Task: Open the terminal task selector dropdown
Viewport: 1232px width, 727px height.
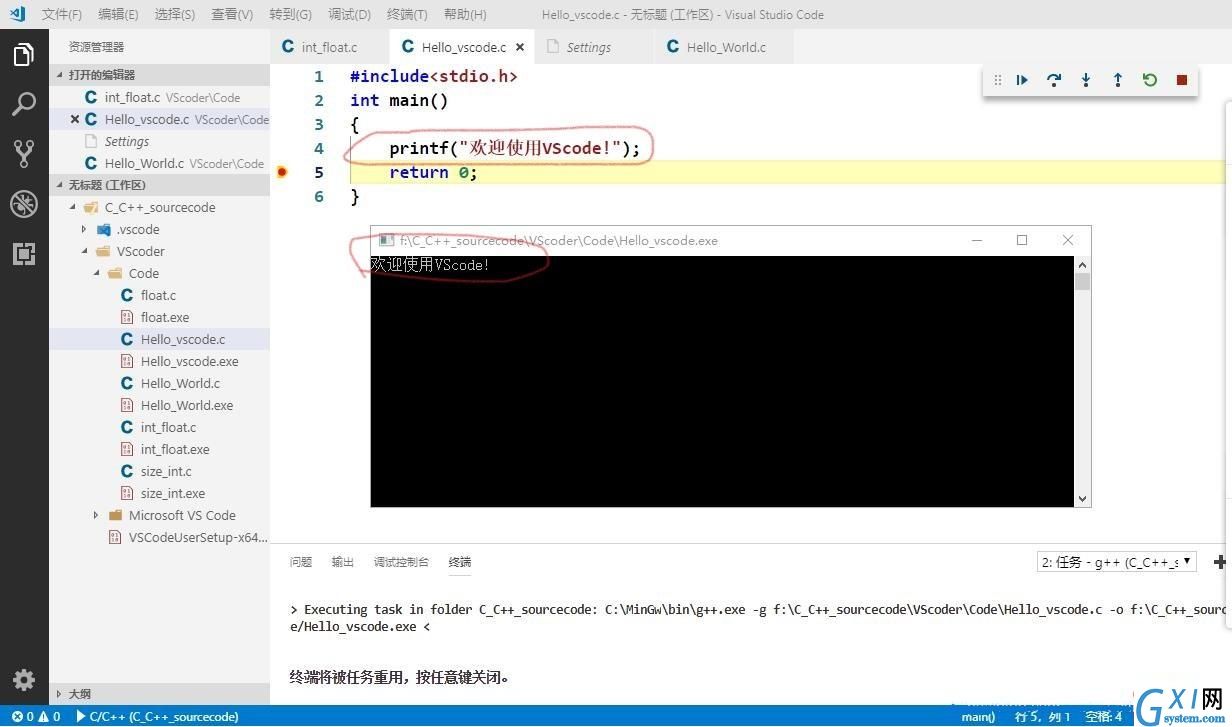Action: (x=1116, y=562)
